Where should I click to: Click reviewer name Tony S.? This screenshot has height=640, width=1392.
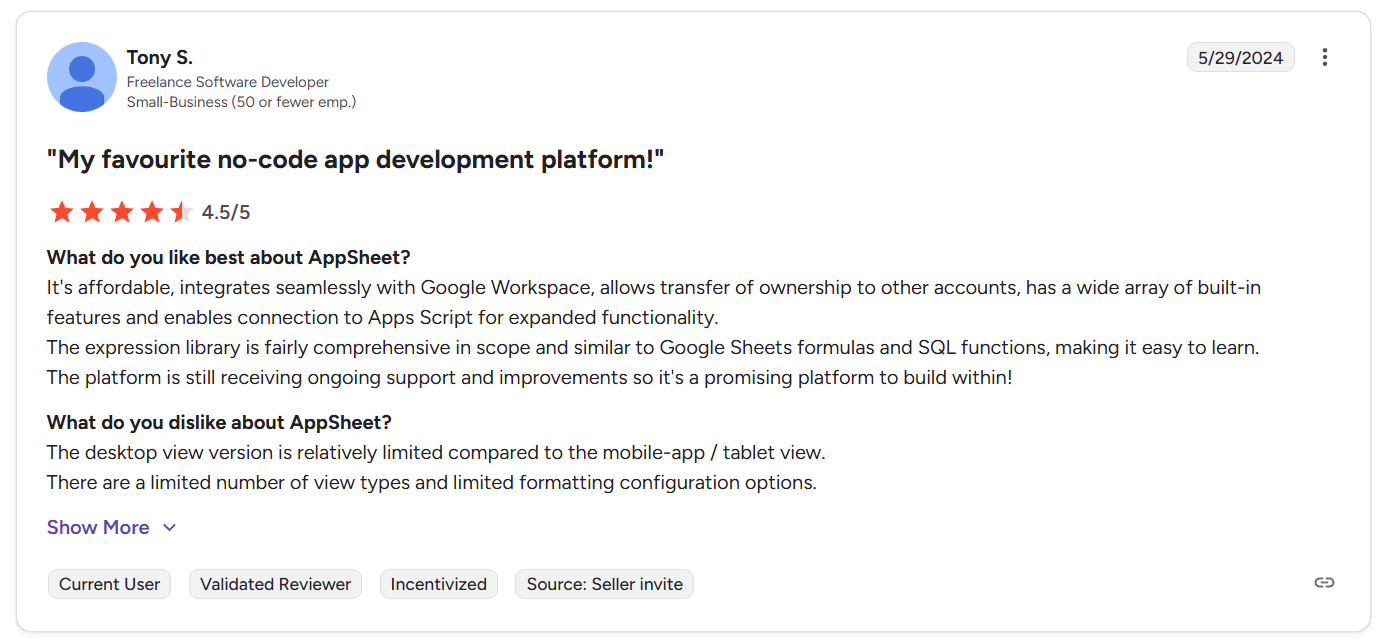(160, 57)
